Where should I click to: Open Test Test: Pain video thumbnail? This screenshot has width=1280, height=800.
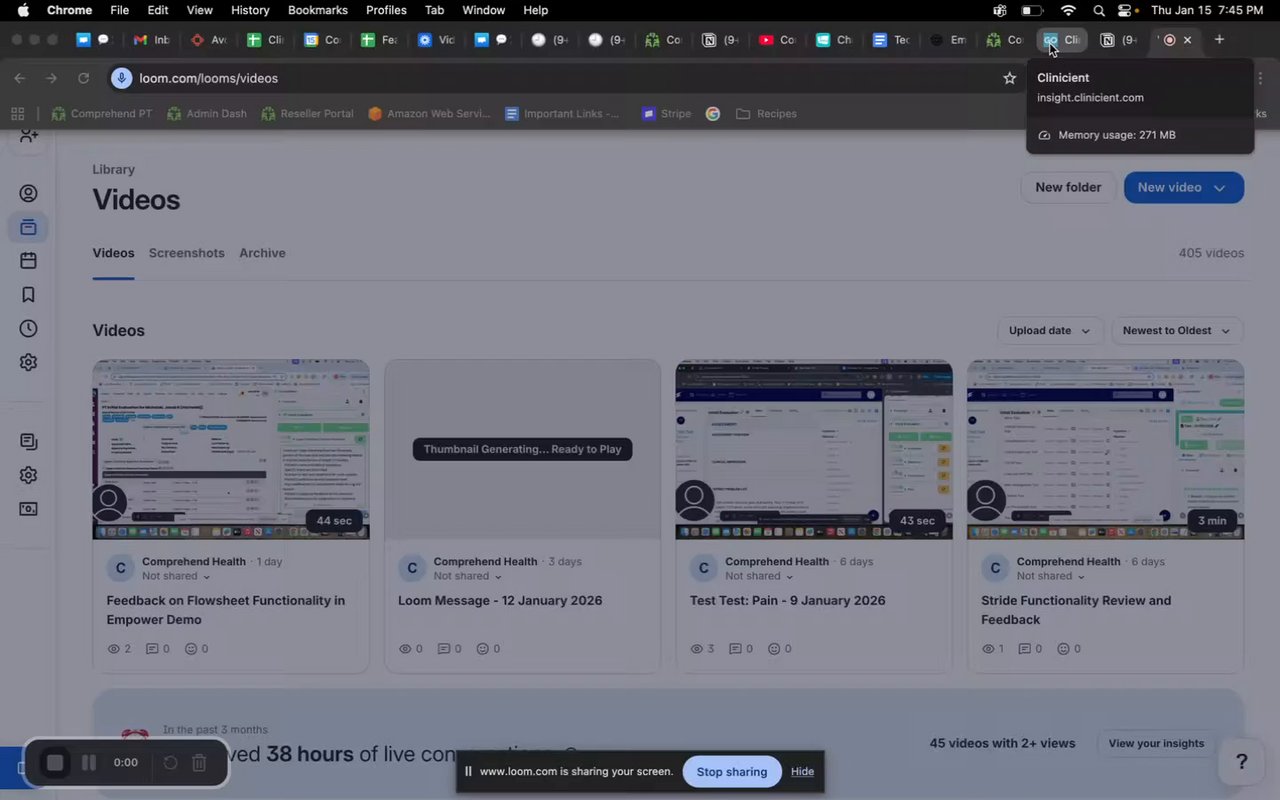814,450
